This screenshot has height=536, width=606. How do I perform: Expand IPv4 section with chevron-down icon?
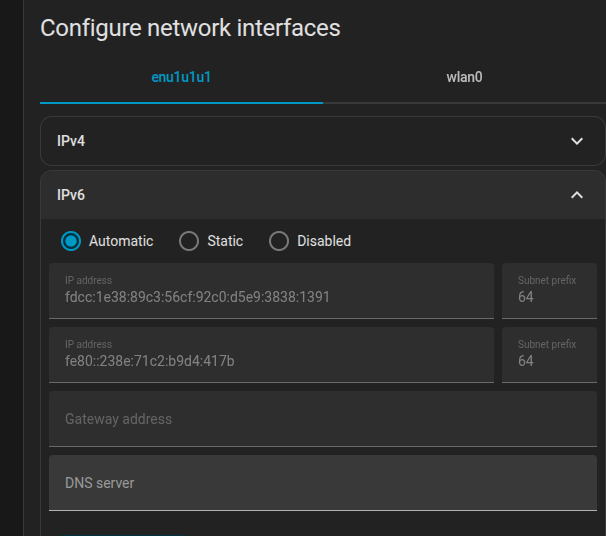click(x=577, y=141)
